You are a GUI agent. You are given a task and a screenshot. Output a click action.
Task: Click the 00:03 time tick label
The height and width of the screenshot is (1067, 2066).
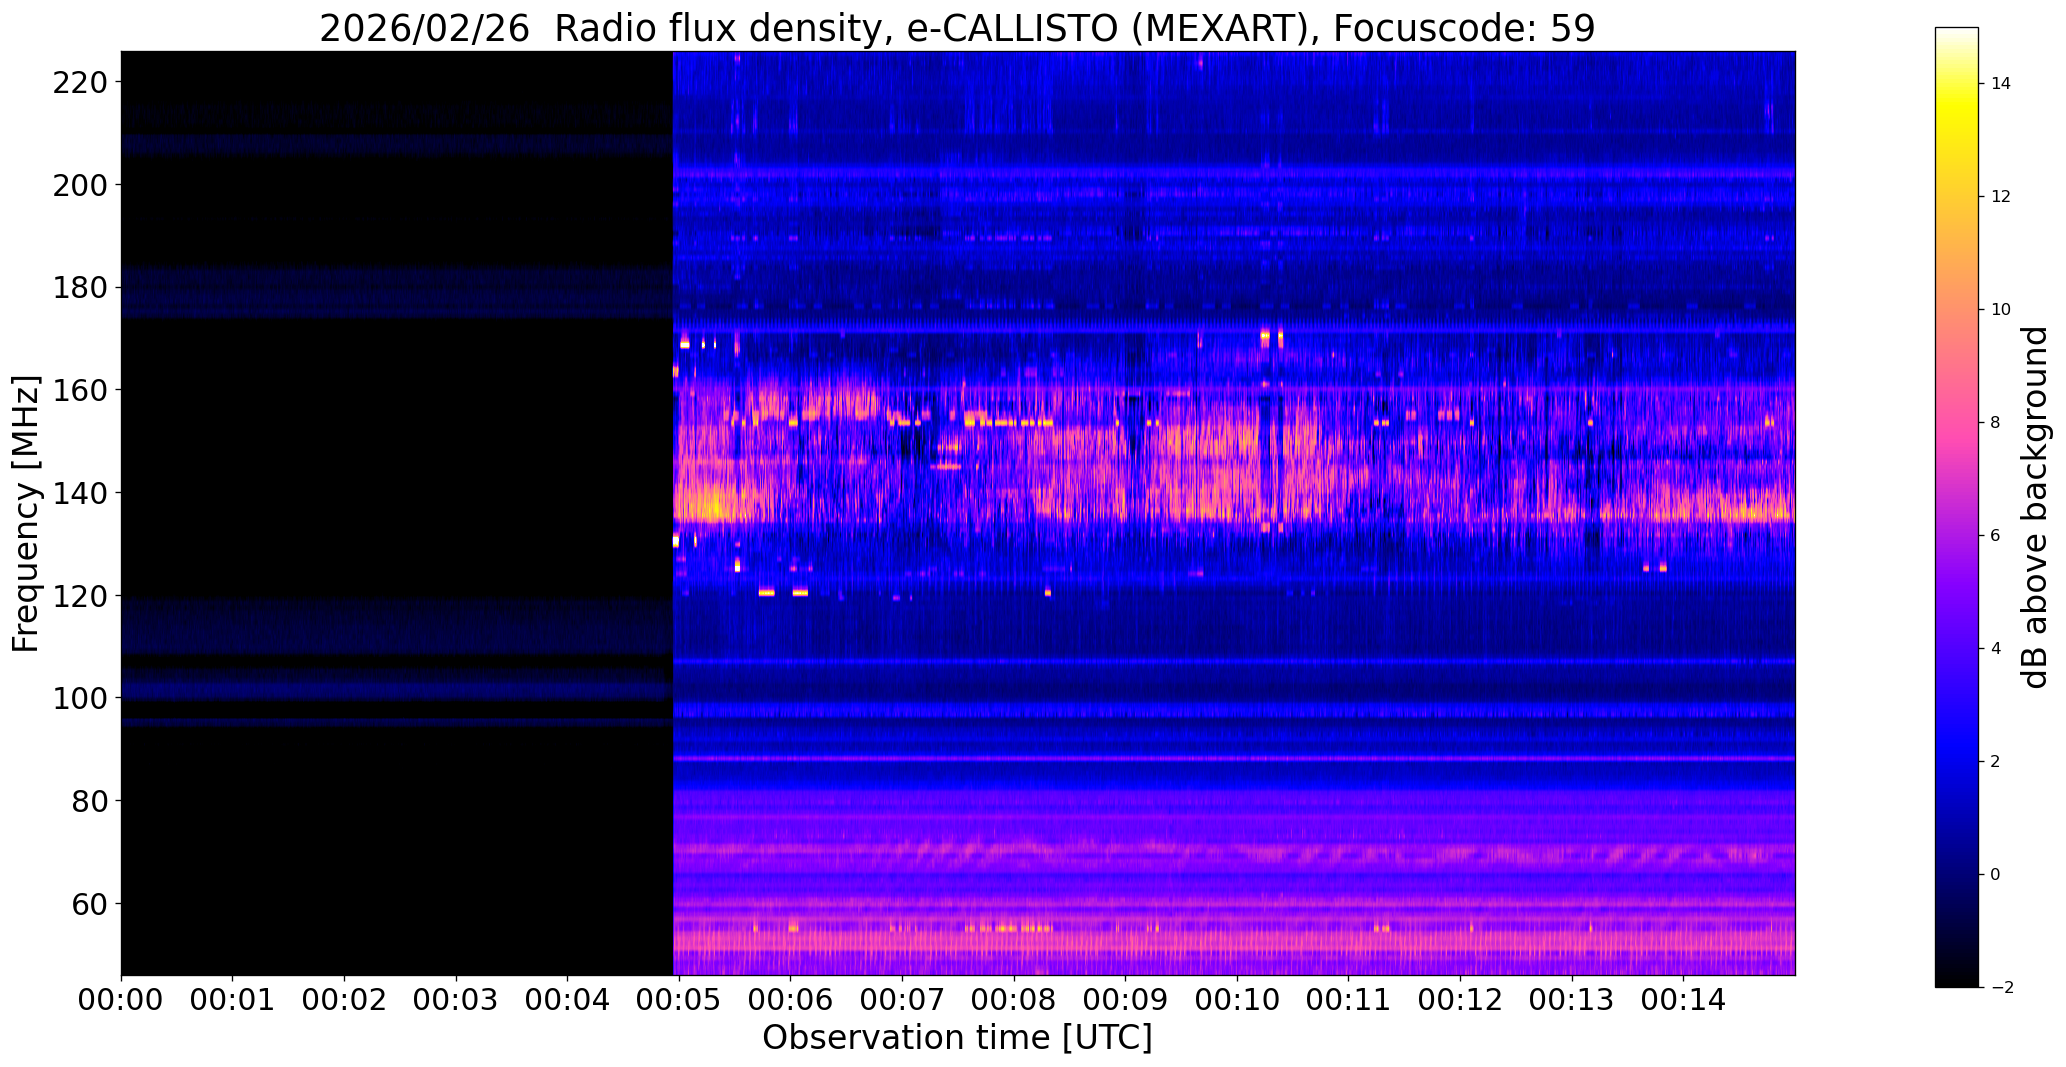tap(456, 1000)
